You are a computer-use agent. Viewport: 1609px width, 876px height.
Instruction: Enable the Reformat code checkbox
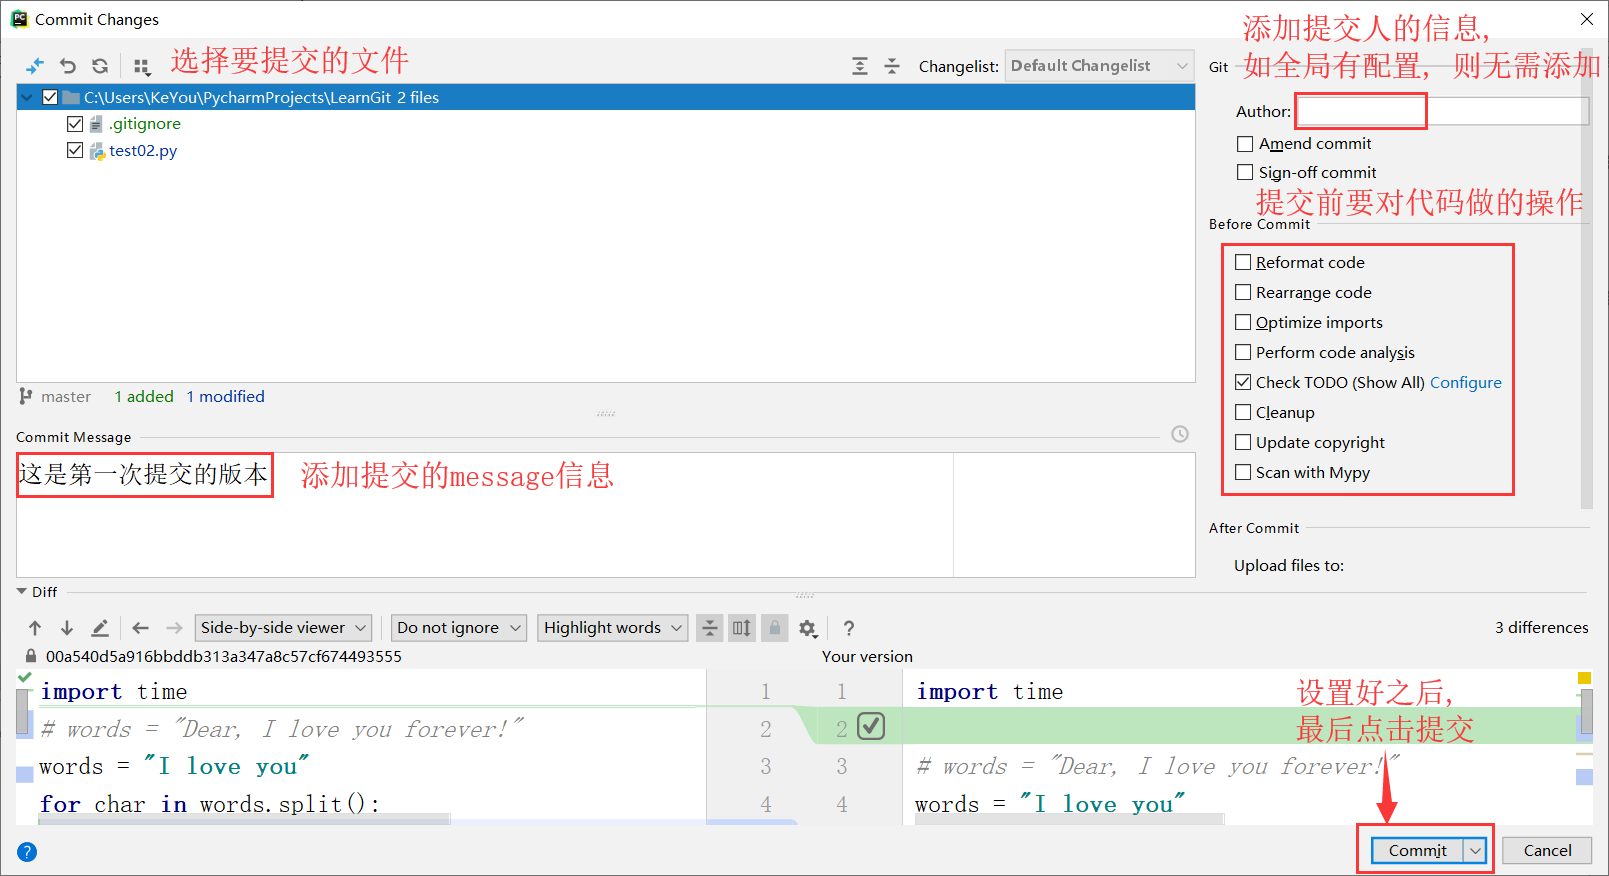pos(1243,262)
